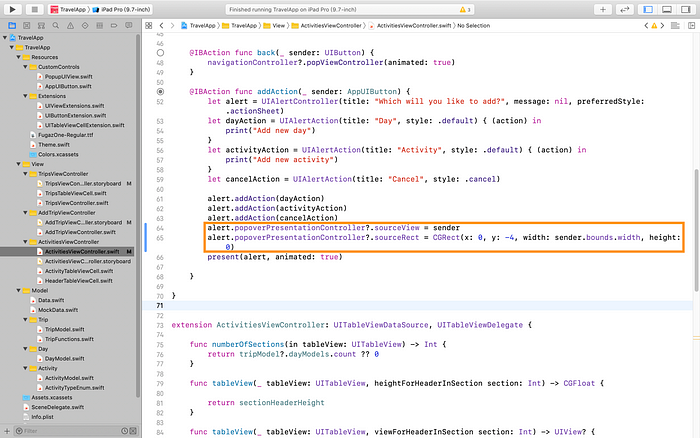Open the No Selection symbol menu

[473, 25]
